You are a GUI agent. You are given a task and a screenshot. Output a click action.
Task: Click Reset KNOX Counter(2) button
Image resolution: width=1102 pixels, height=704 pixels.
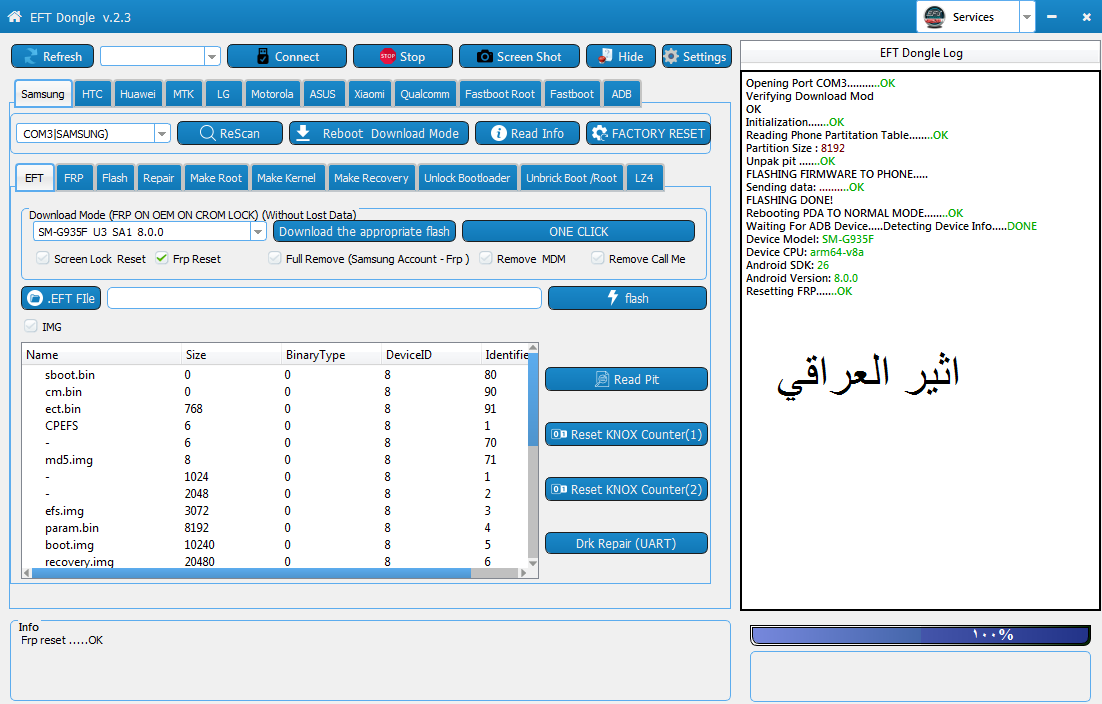[x=626, y=489]
